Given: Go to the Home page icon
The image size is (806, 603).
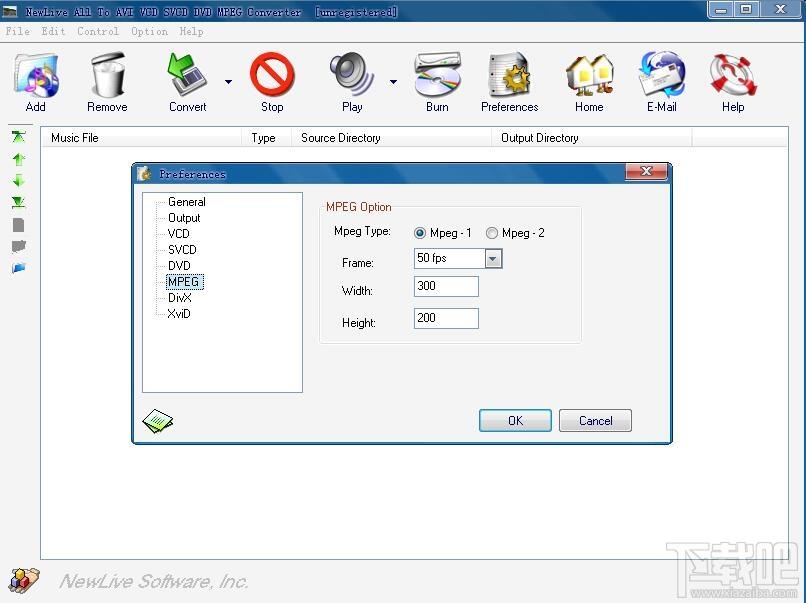Looking at the screenshot, I should tap(589, 76).
